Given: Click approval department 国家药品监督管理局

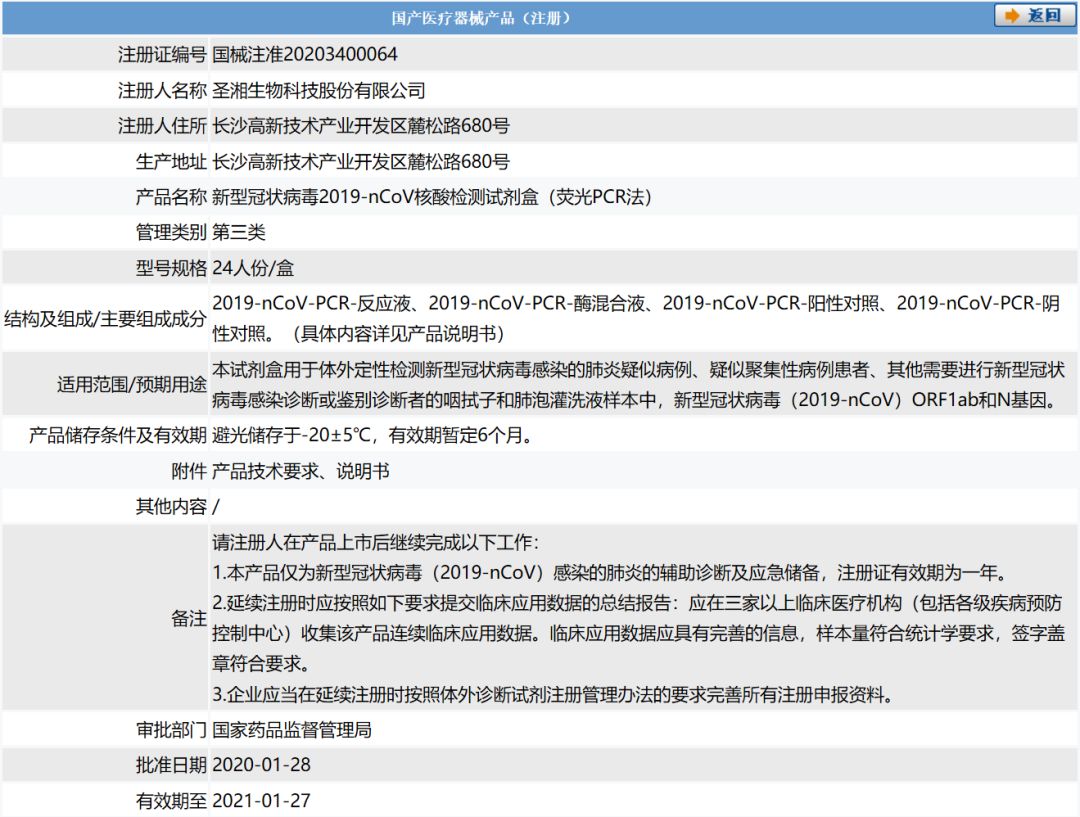Looking at the screenshot, I should (x=292, y=730).
